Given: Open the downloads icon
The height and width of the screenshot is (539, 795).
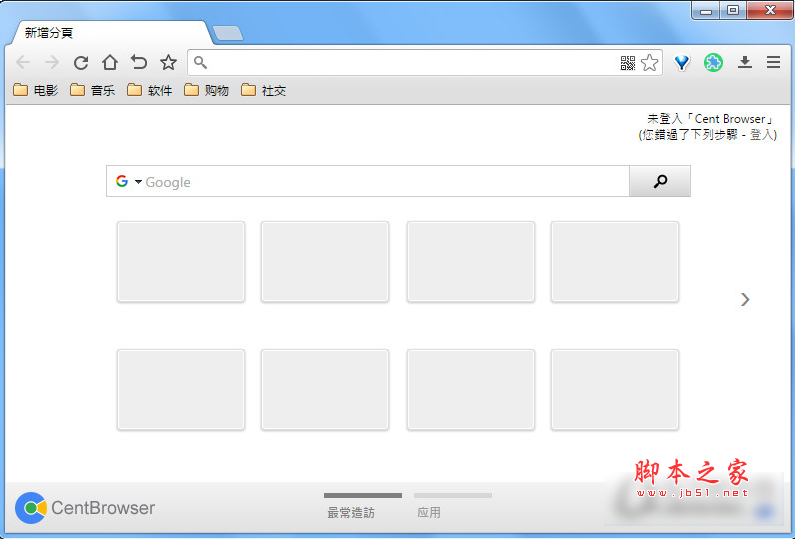Looking at the screenshot, I should [745, 62].
